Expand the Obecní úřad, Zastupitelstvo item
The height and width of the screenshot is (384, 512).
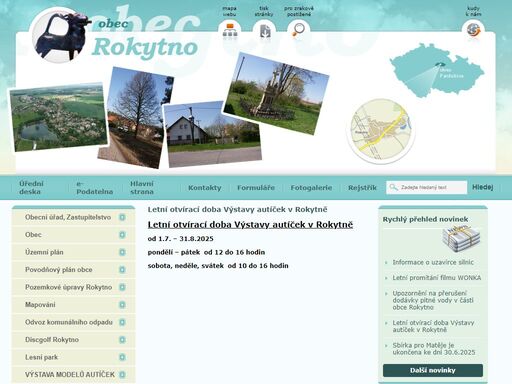click(x=122, y=217)
